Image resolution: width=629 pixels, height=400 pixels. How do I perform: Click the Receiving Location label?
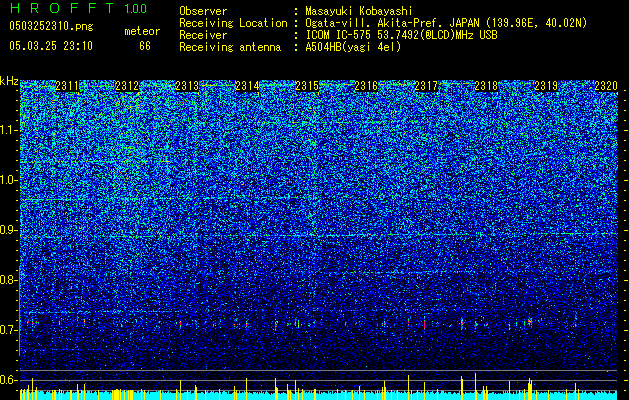233,24
